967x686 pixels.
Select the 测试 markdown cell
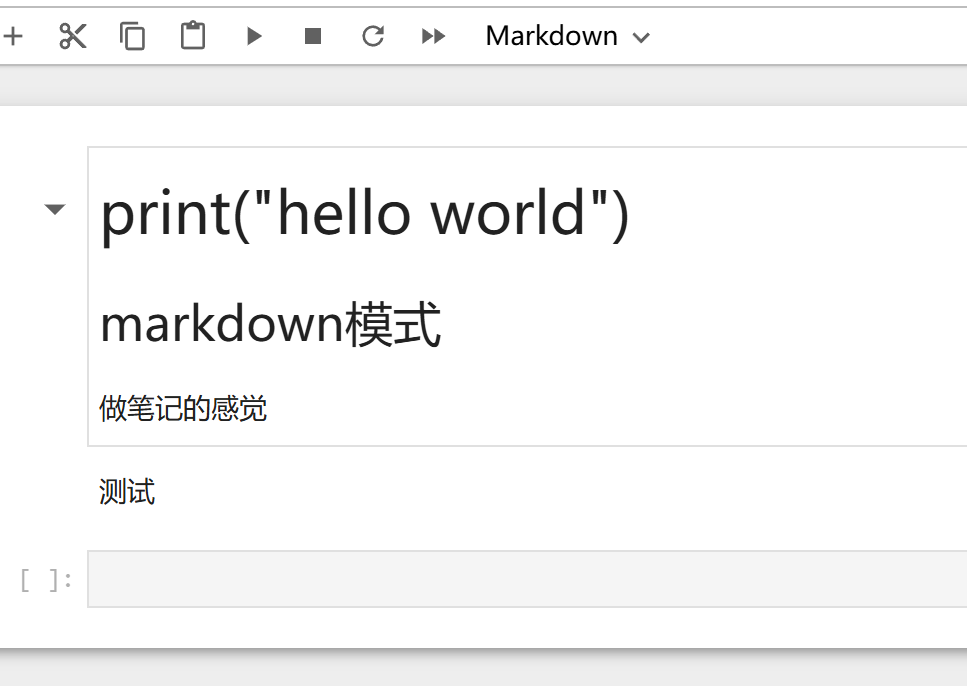pos(127,492)
